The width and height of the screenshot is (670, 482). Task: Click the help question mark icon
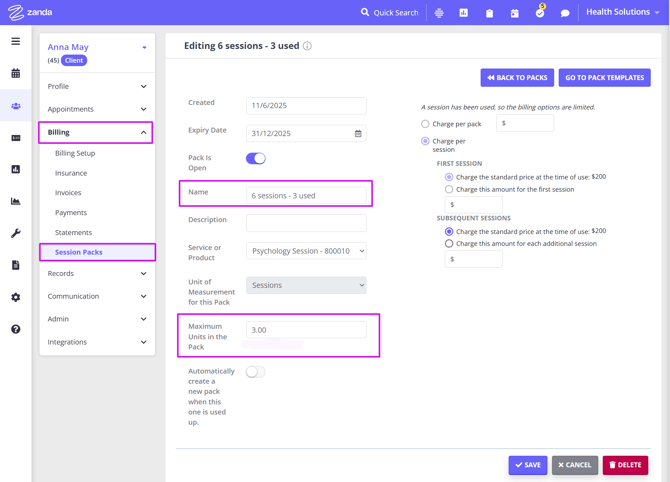pyautogui.click(x=15, y=329)
